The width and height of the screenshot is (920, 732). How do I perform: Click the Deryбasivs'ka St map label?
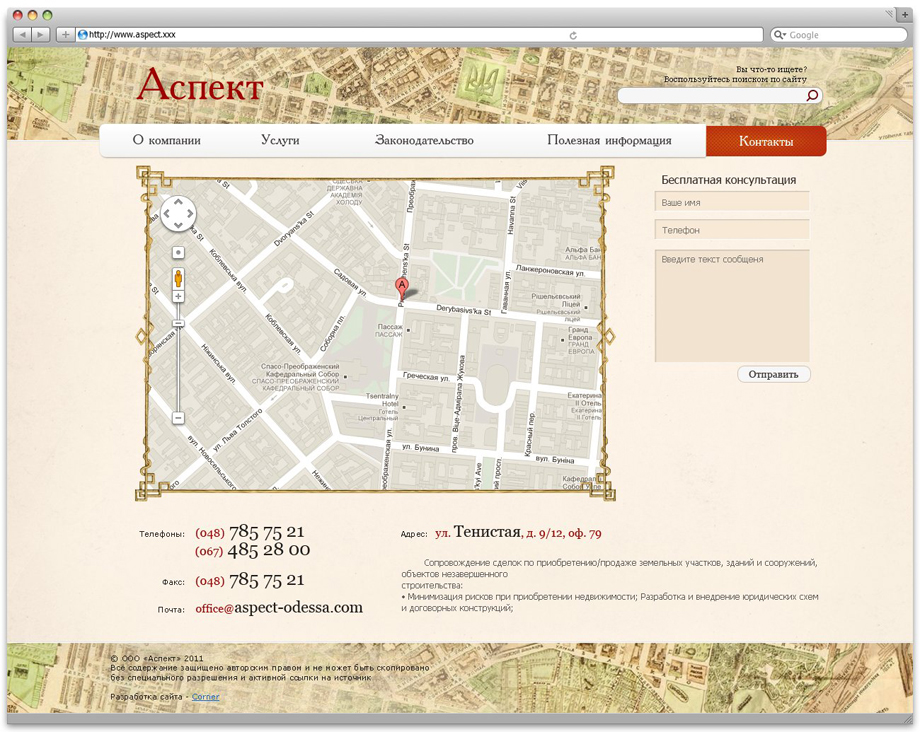[464, 309]
